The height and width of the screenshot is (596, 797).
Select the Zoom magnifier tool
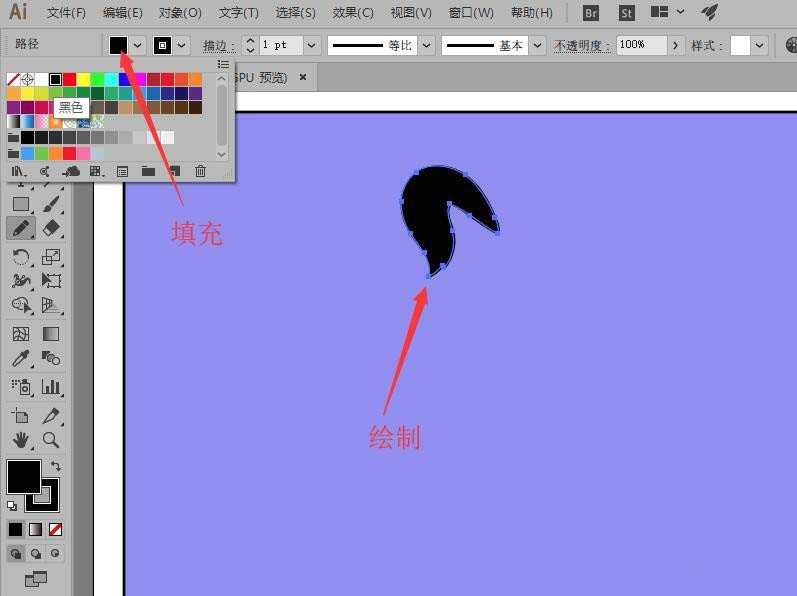pyautogui.click(x=51, y=440)
